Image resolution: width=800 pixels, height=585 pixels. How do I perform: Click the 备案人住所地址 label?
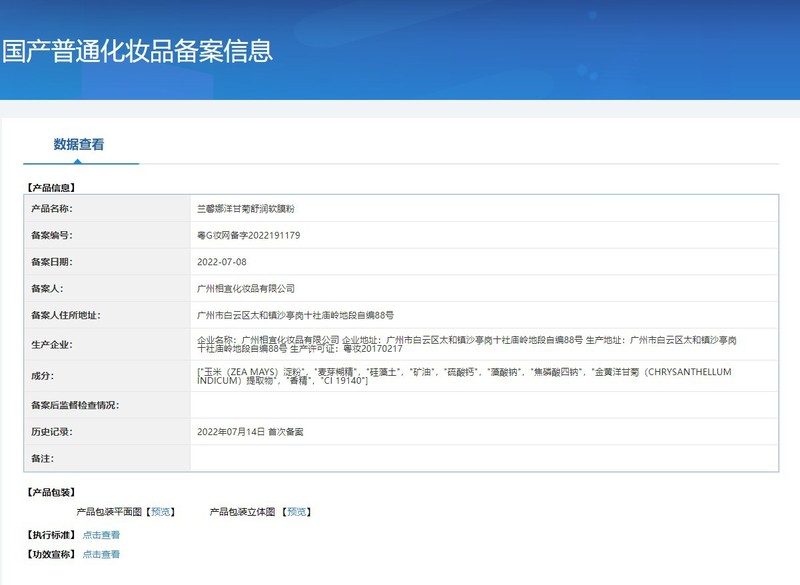66,315
